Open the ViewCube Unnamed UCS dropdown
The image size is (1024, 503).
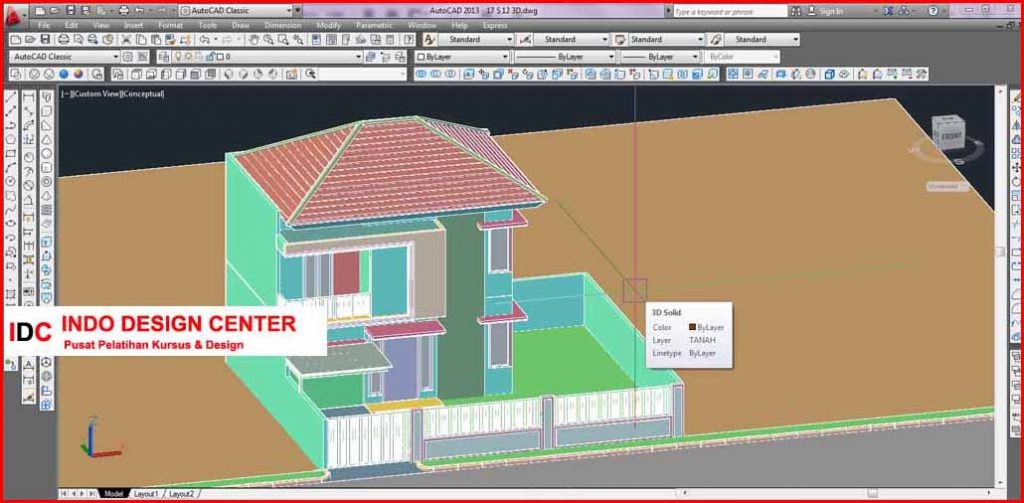946,186
